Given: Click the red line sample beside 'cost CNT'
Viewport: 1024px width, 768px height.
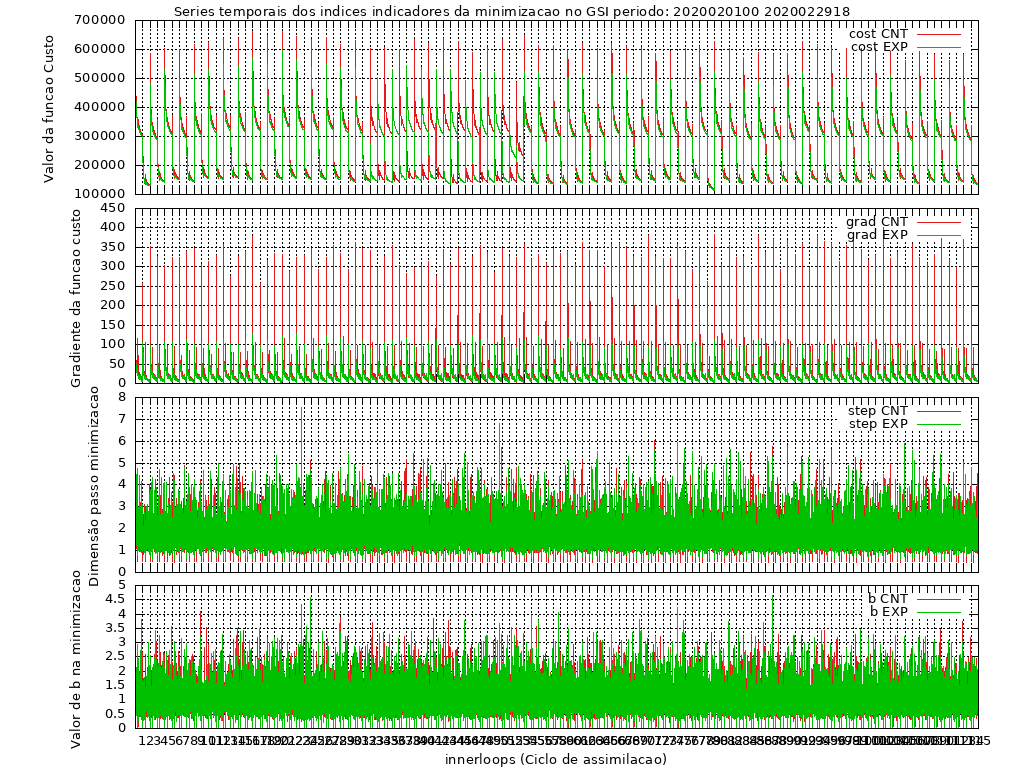Looking at the screenshot, I should coord(938,34).
